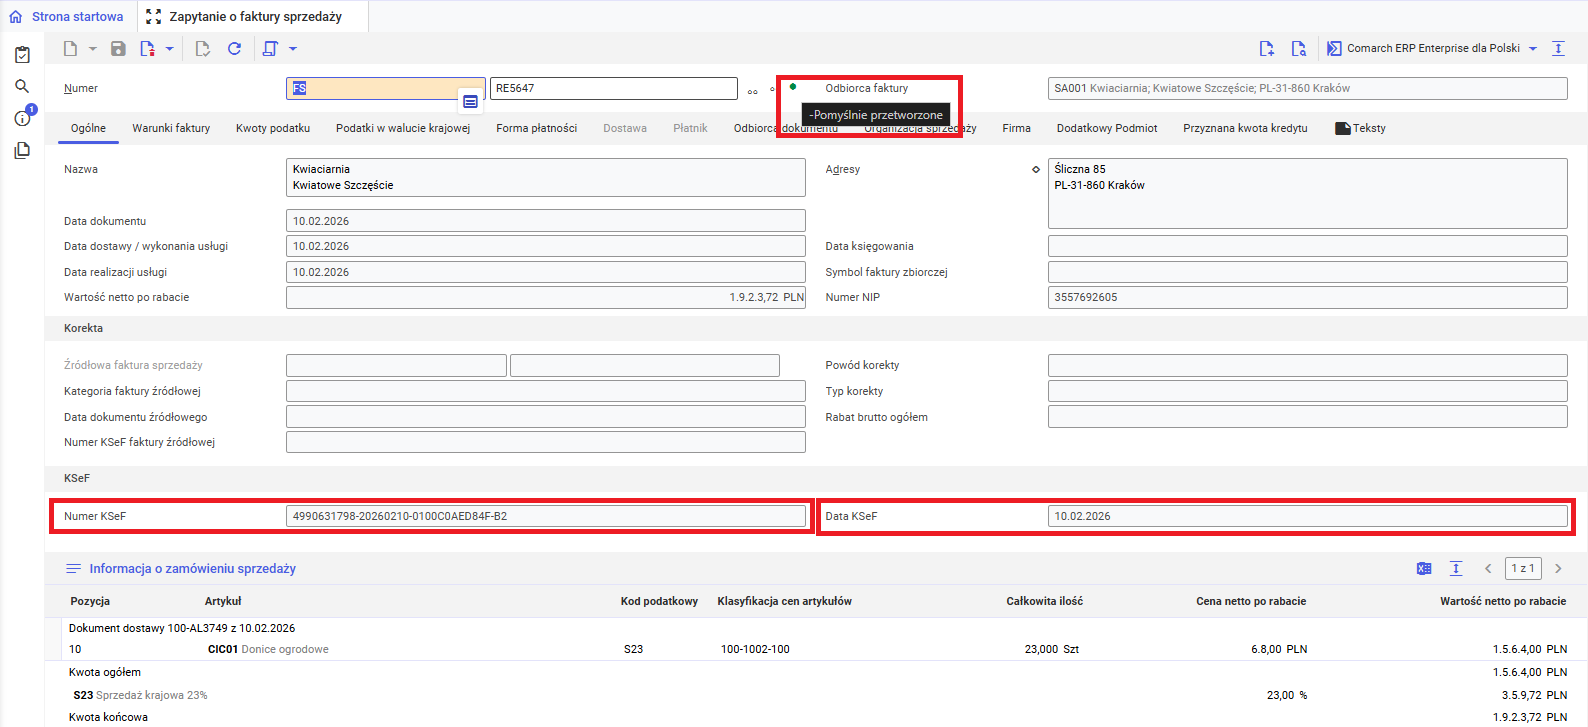This screenshot has width=1588, height=727.
Task: Open Comarch ERP Enterprise dla Polski dropdown
Action: tap(1532, 49)
